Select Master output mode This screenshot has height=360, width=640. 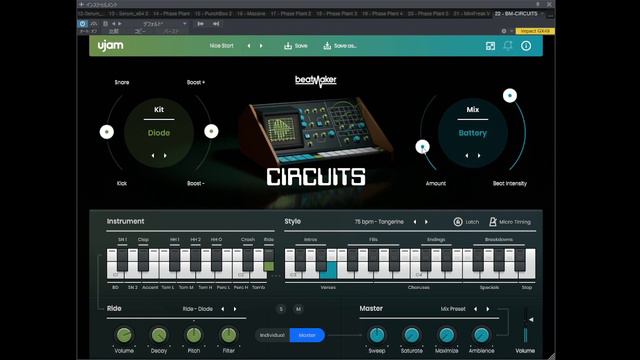(x=307, y=335)
